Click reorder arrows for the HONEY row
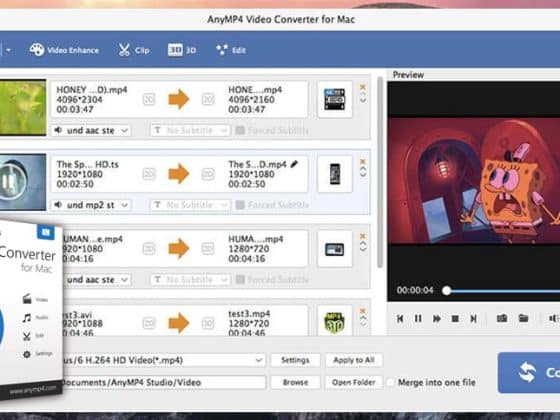This screenshot has width=560, height=420. click(x=363, y=98)
